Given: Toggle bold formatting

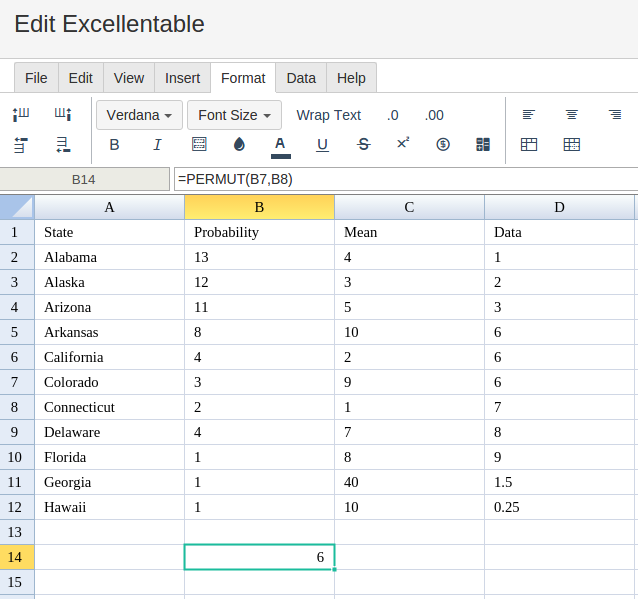Looking at the screenshot, I should pos(114,144).
